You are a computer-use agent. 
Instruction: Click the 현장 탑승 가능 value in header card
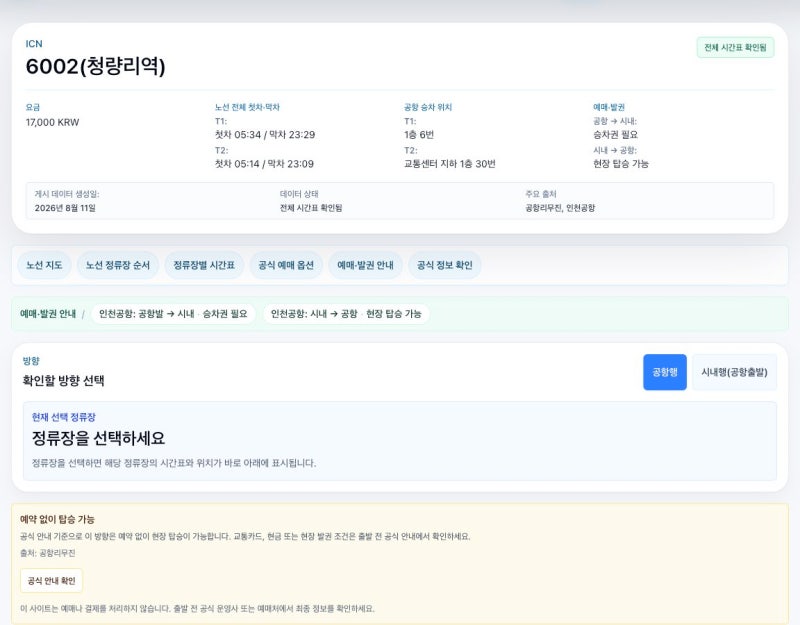coord(620,164)
